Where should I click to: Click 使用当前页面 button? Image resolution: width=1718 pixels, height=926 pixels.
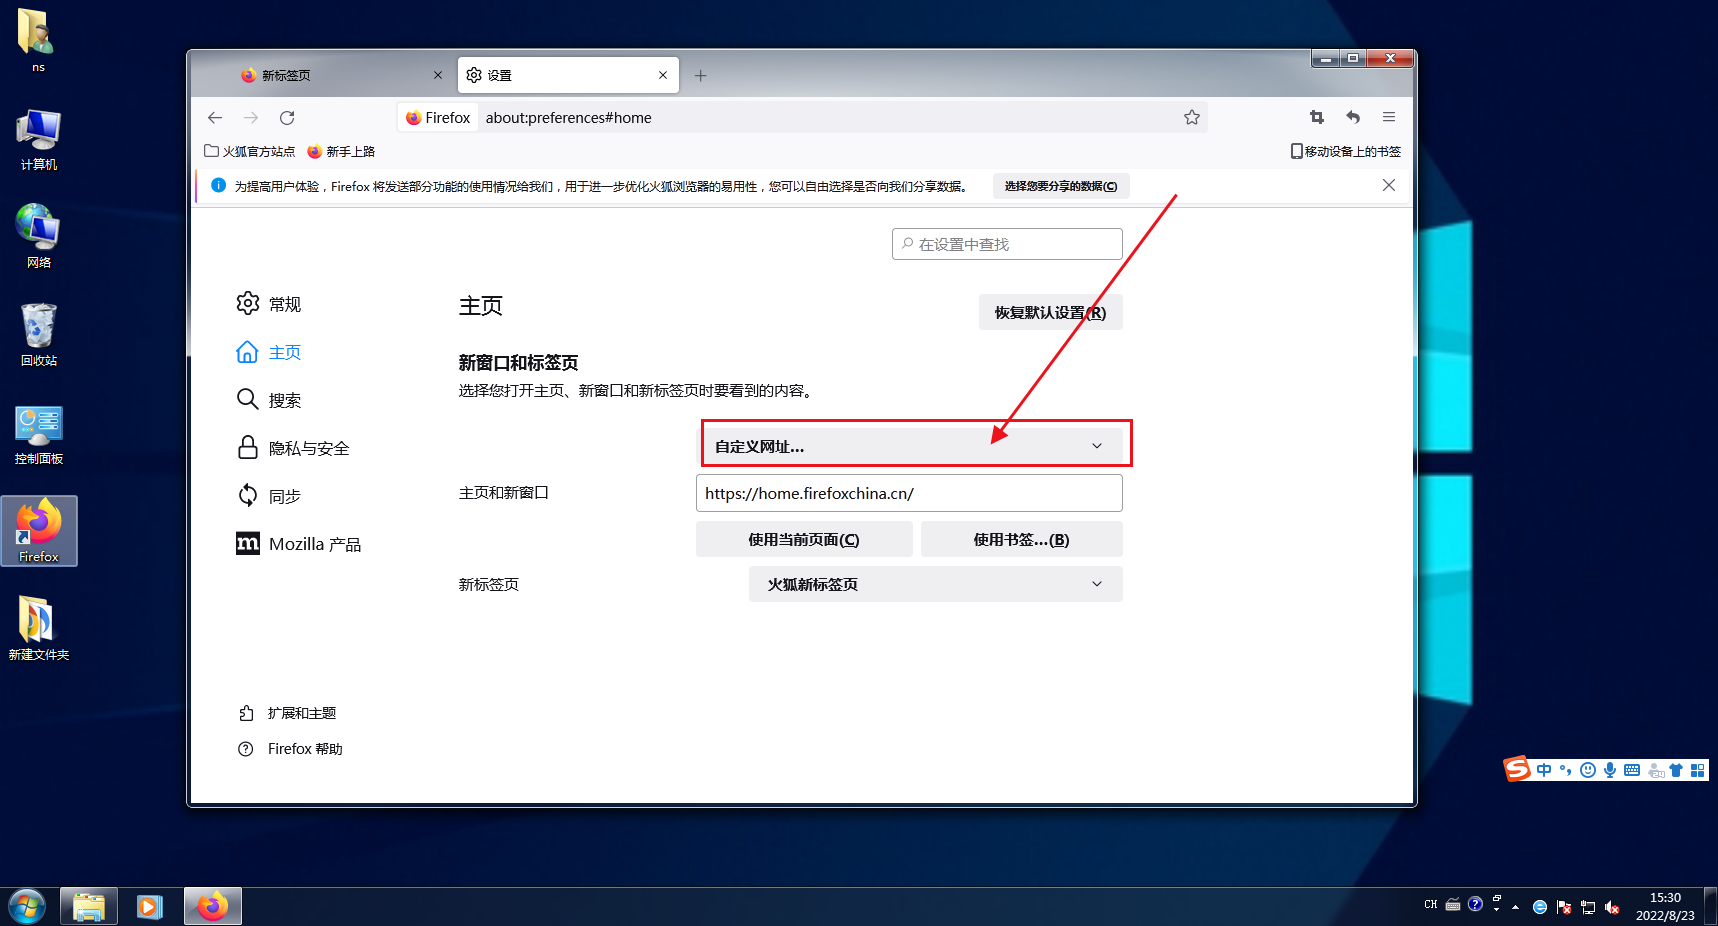804,539
